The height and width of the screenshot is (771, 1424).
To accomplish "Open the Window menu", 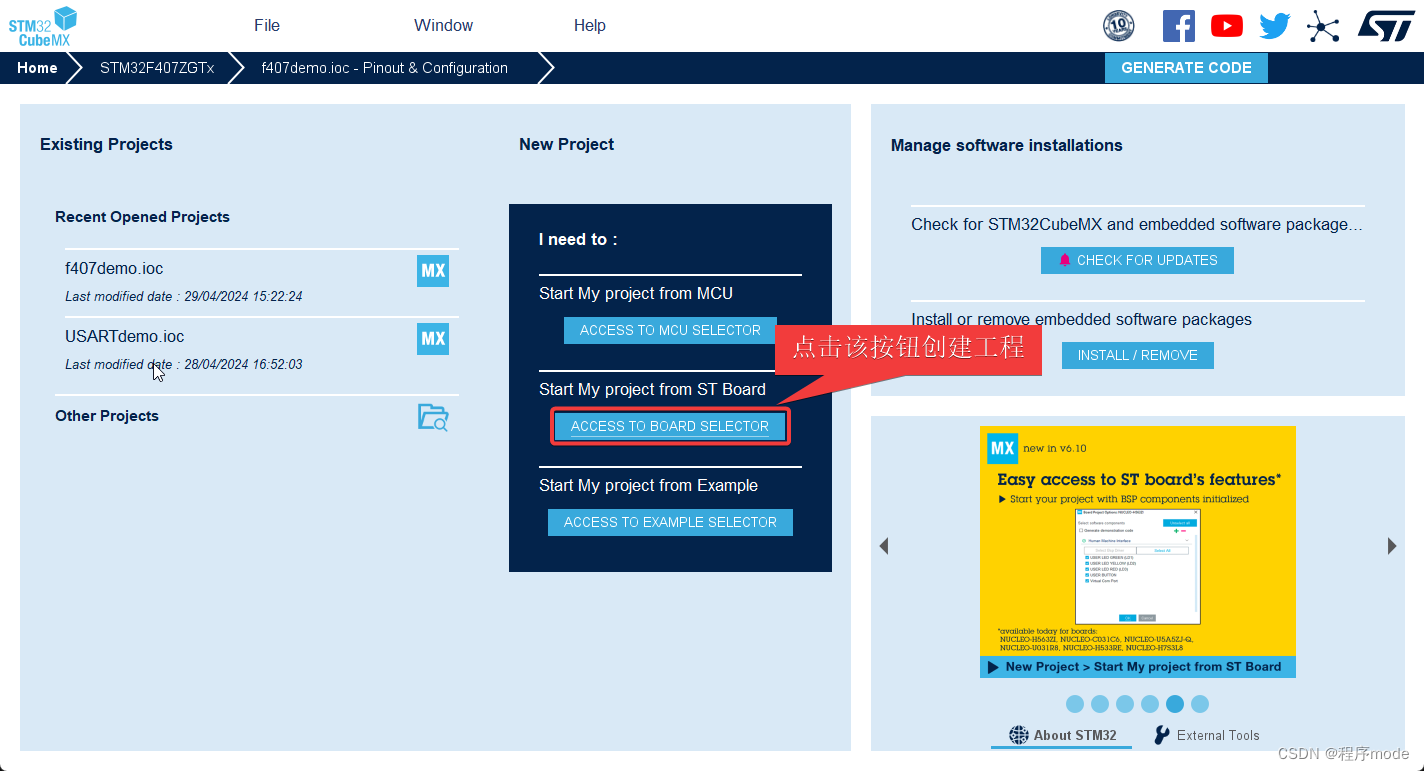I will (444, 26).
